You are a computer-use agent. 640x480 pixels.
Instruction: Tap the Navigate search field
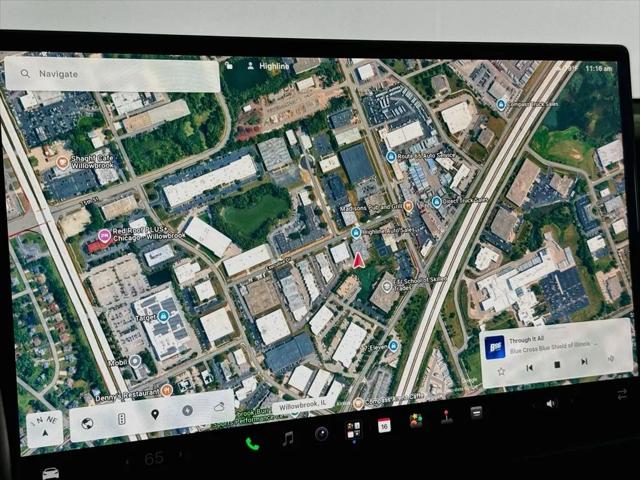tap(112, 74)
